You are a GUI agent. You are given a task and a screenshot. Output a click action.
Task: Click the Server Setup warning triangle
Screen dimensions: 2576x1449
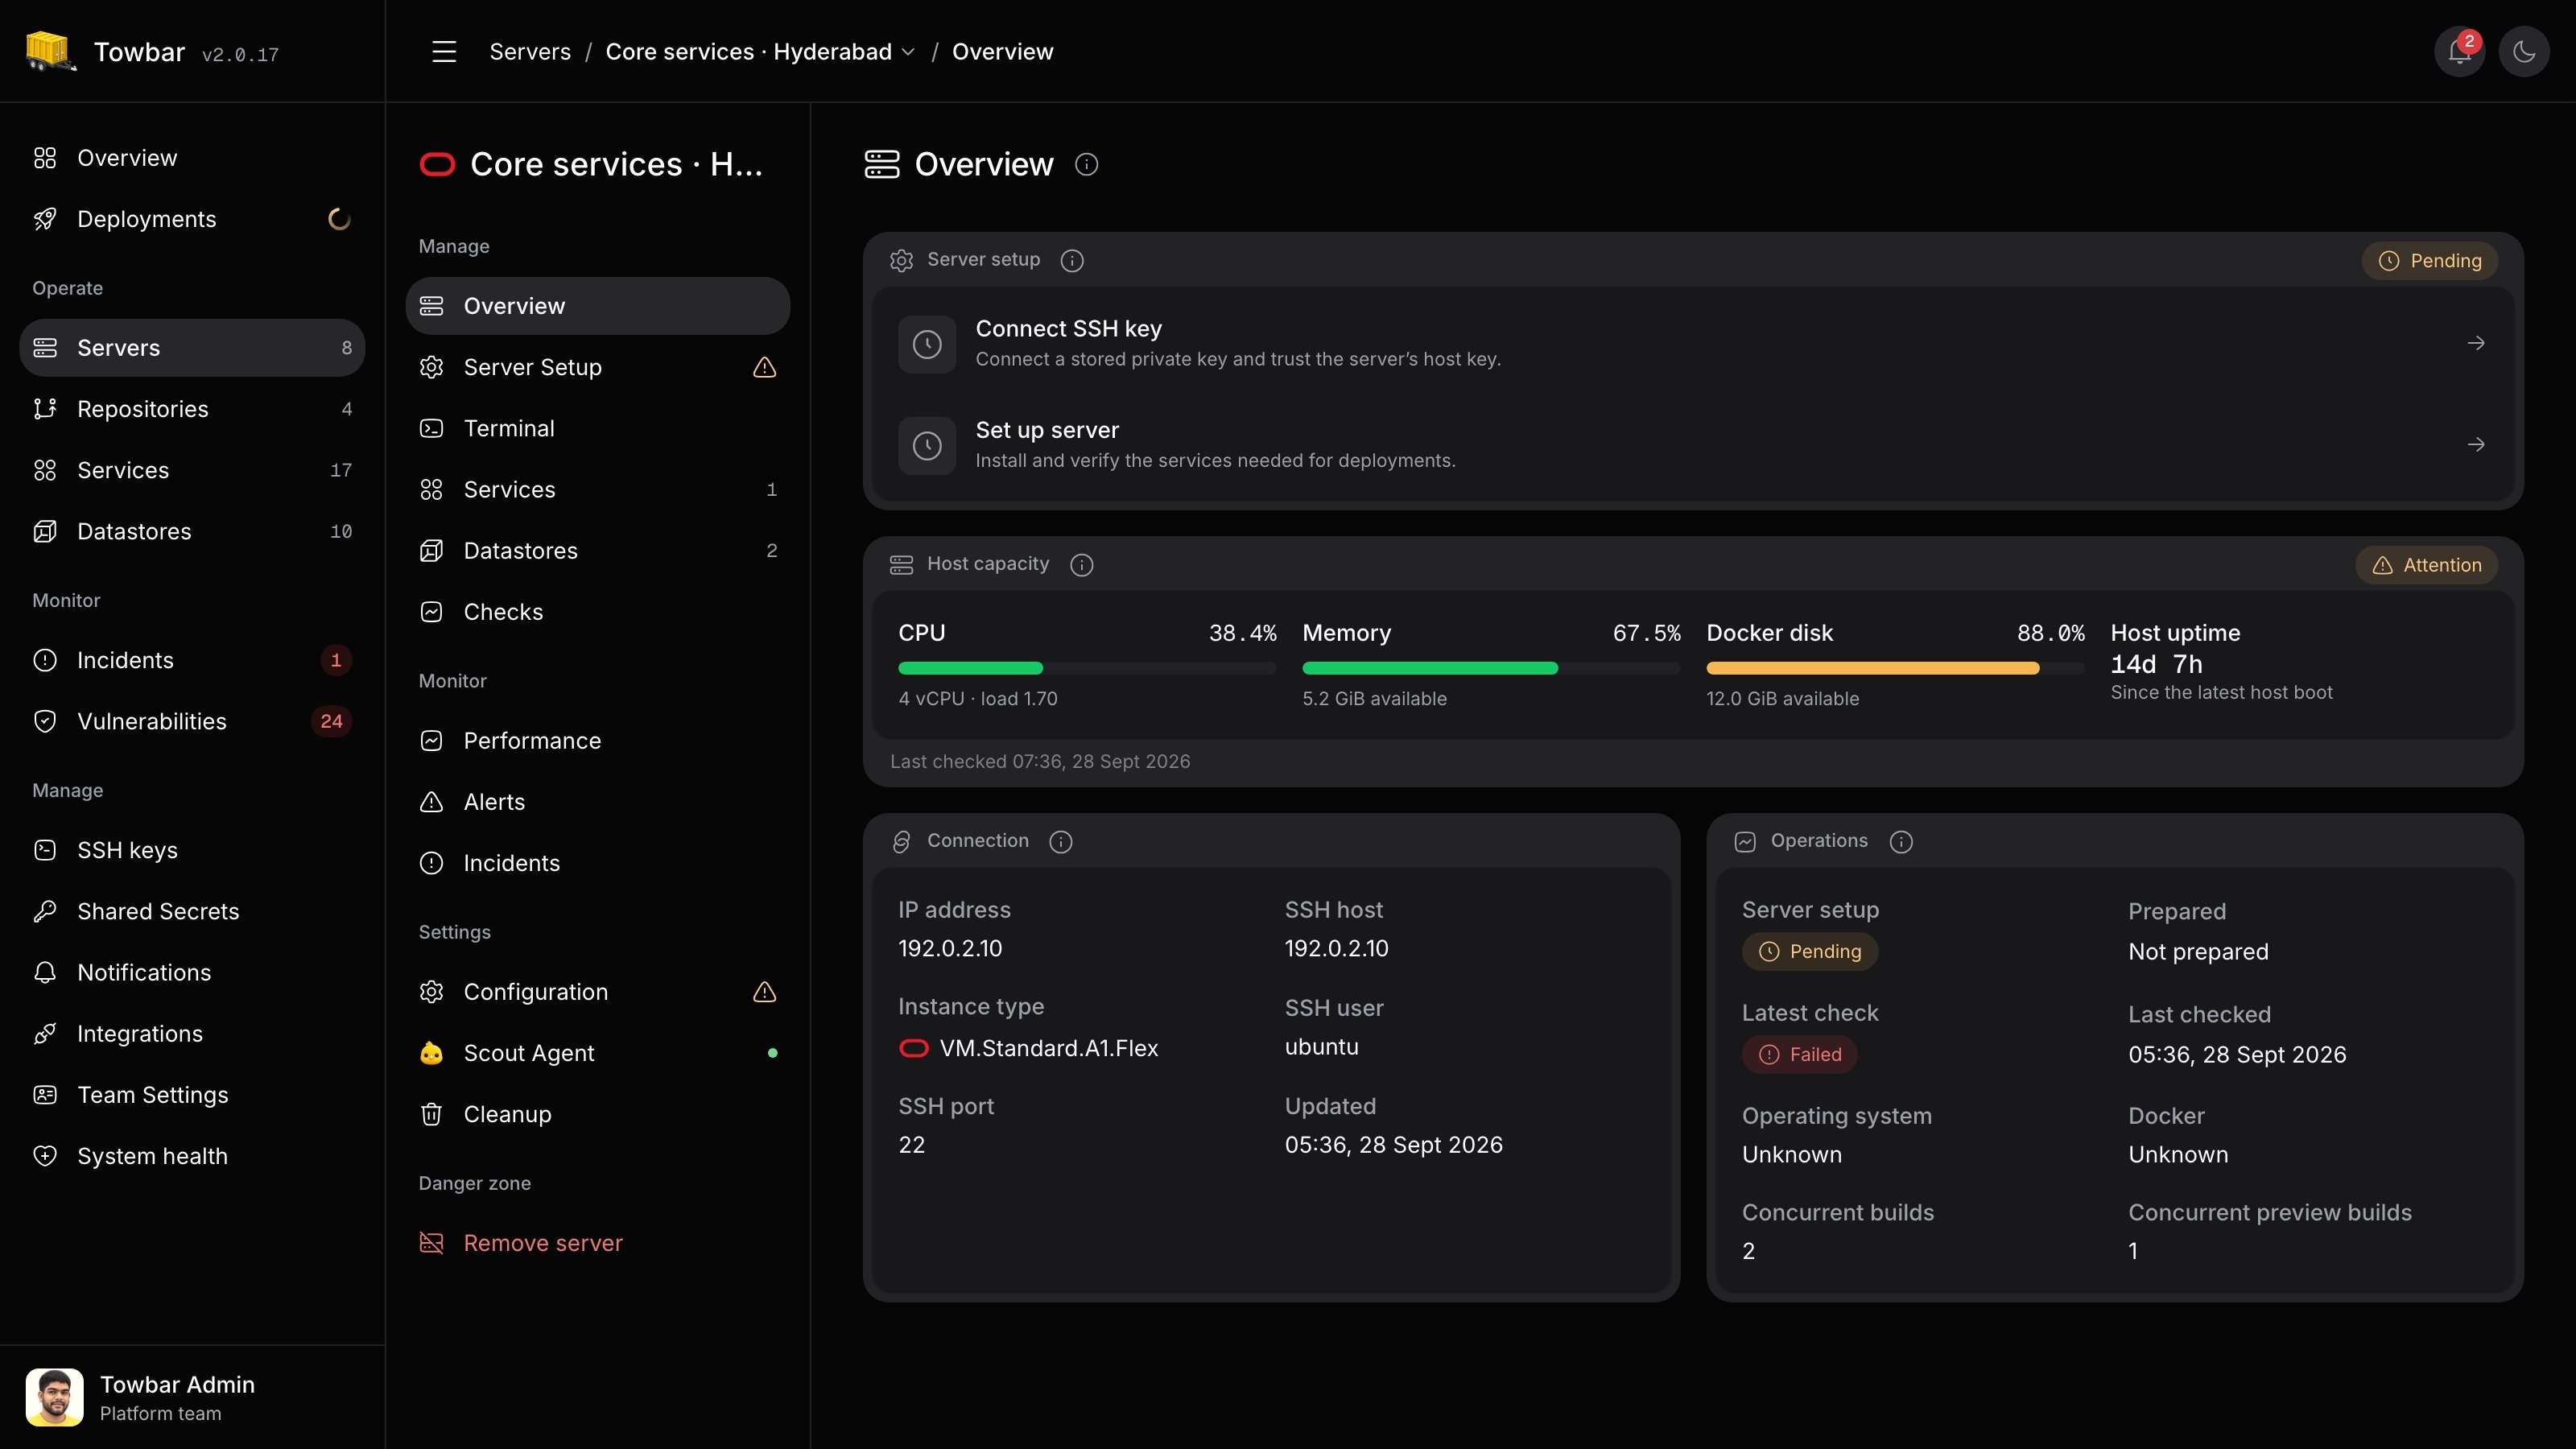[764, 367]
